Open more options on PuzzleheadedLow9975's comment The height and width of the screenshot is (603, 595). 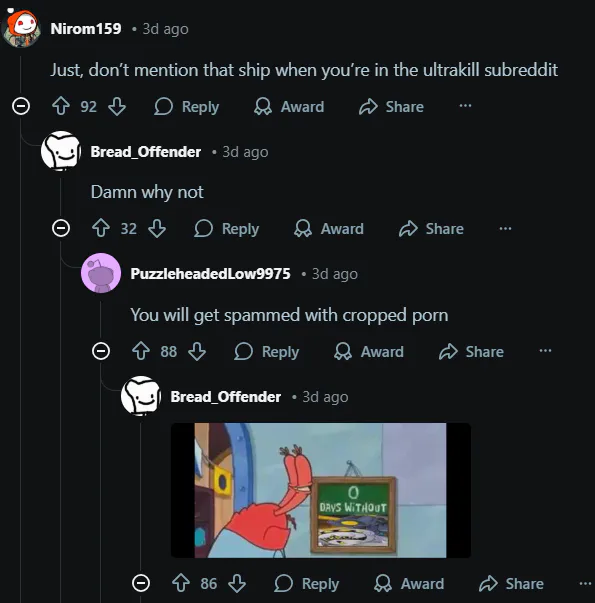click(x=545, y=351)
